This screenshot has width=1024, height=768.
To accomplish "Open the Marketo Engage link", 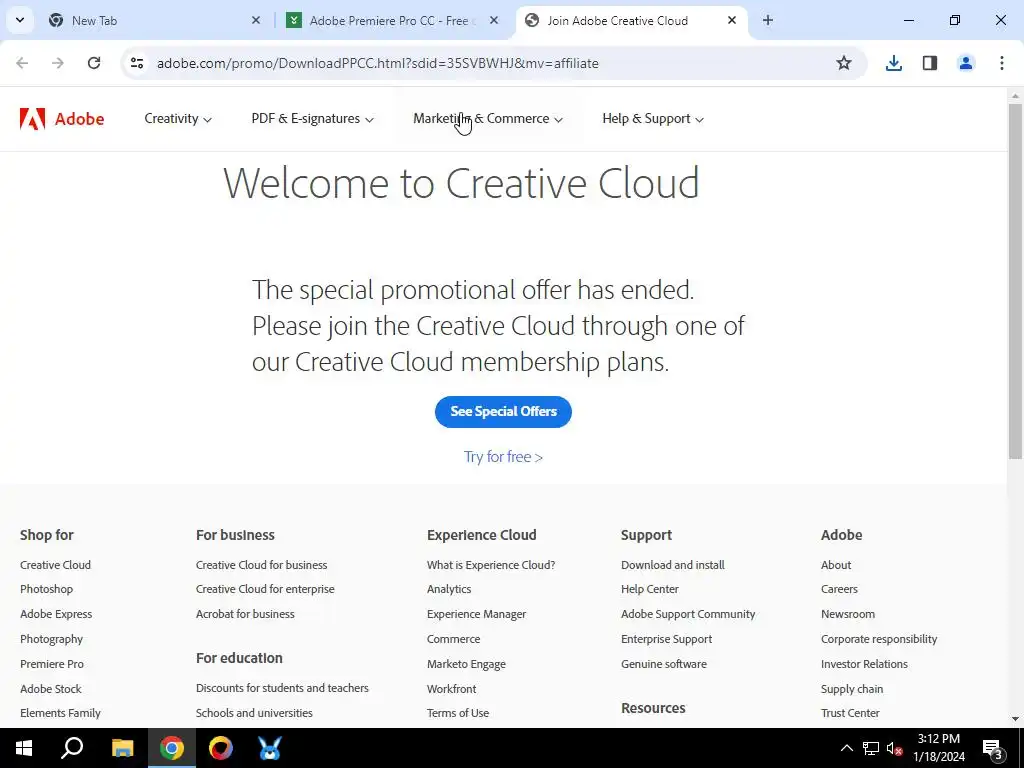I will [466, 664].
